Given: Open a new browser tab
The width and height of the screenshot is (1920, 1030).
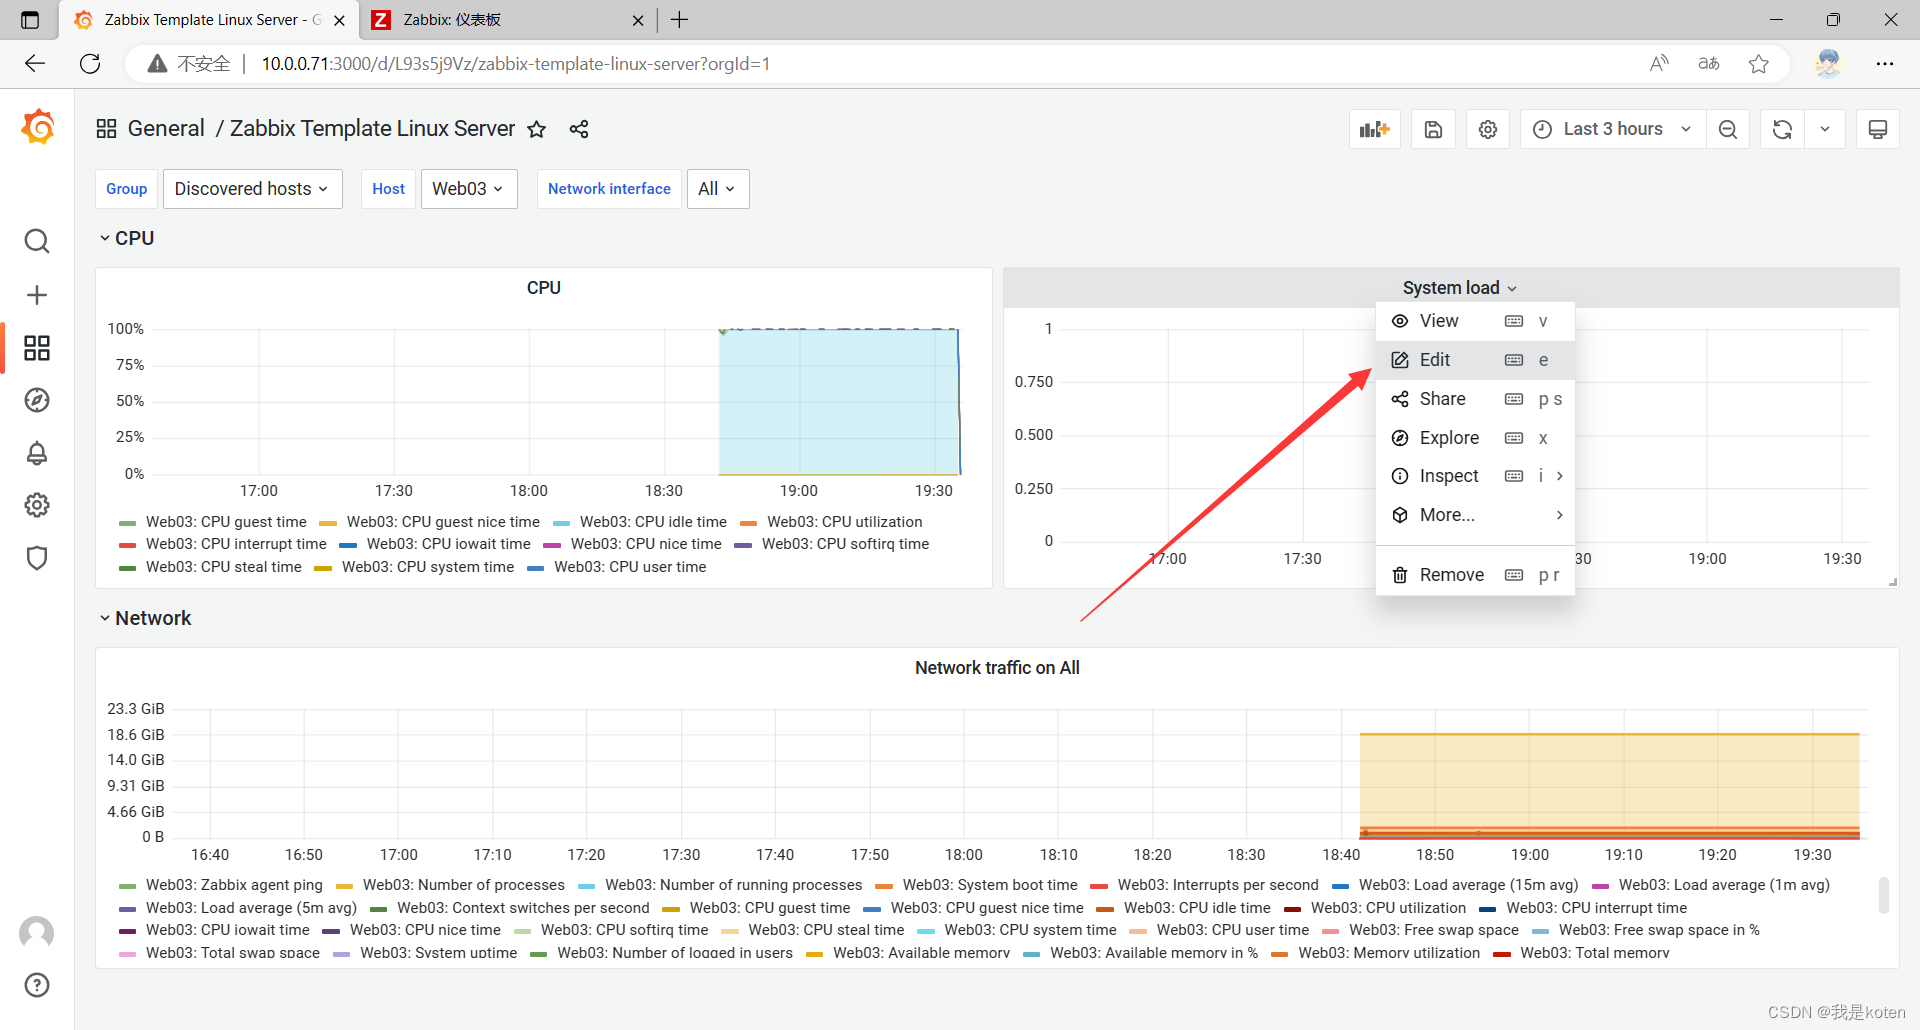Looking at the screenshot, I should [x=680, y=20].
